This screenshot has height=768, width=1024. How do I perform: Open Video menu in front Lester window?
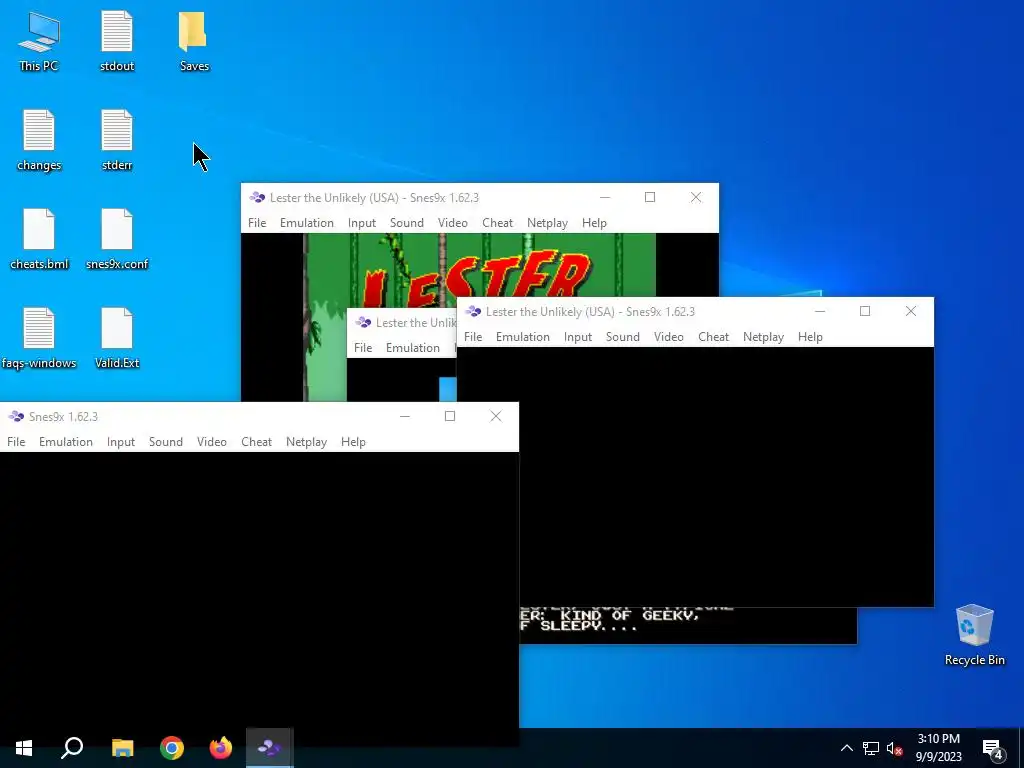(x=669, y=336)
